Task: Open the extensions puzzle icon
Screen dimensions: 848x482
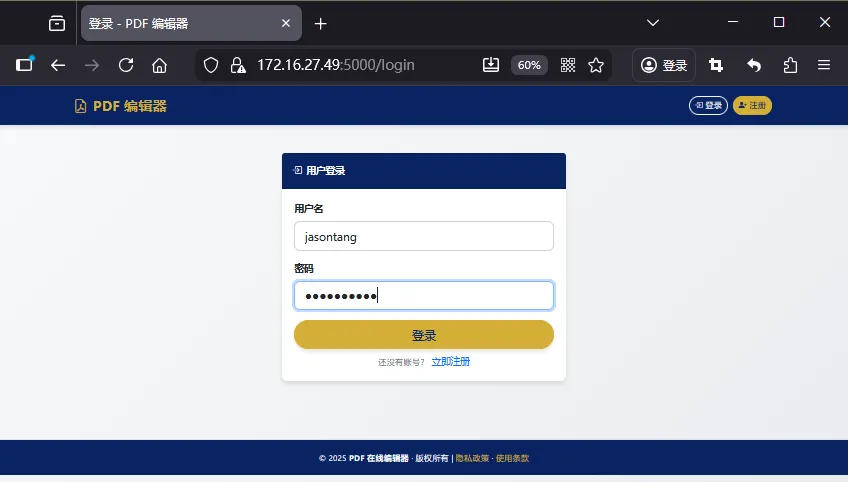Action: coord(790,65)
